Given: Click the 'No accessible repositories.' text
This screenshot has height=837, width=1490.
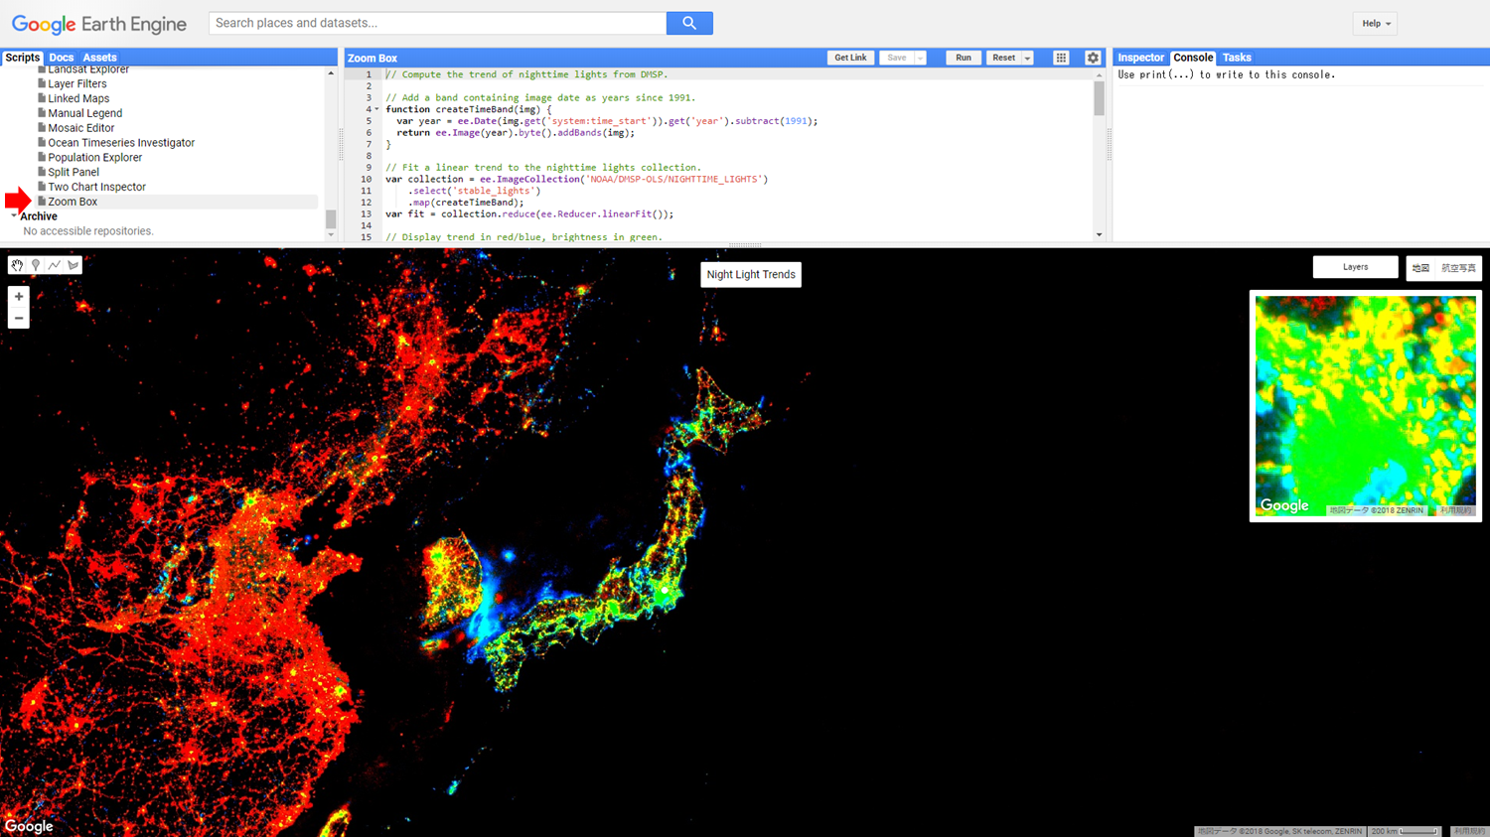Looking at the screenshot, I should (x=88, y=231).
